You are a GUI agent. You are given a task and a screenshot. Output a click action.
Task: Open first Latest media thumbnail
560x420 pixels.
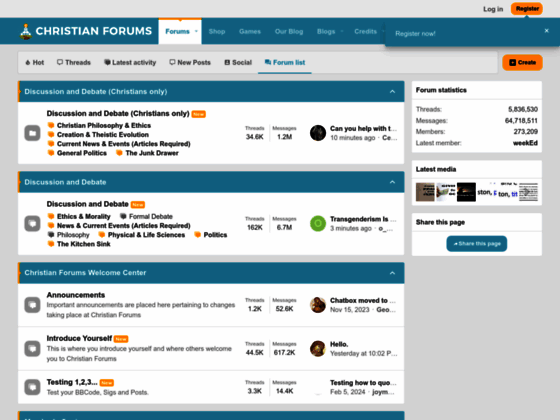425,192
